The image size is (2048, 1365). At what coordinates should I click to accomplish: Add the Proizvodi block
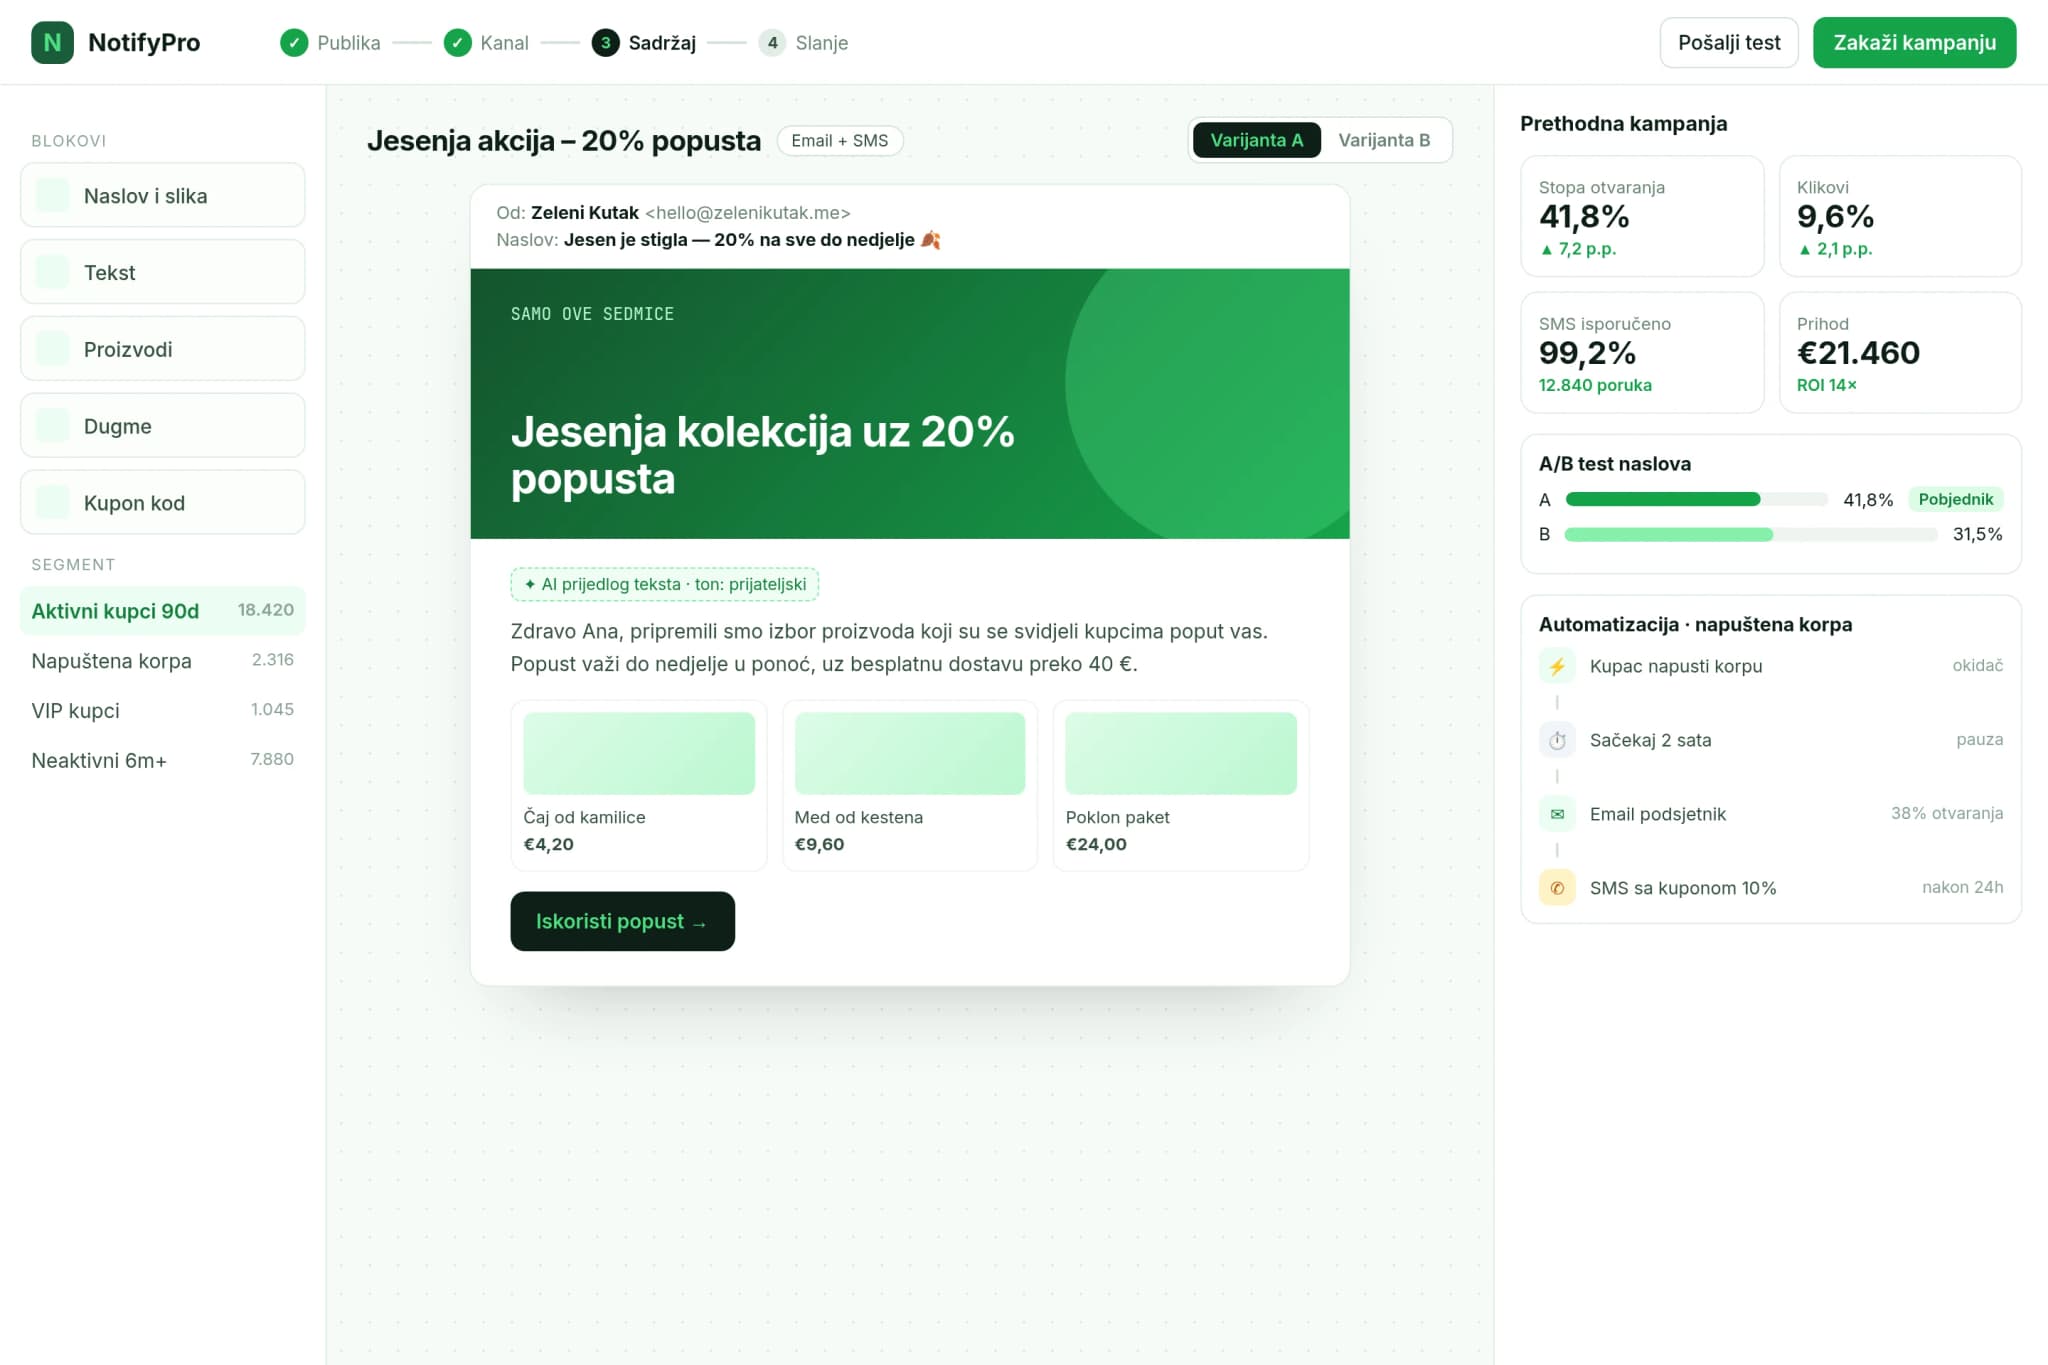[162, 349]
